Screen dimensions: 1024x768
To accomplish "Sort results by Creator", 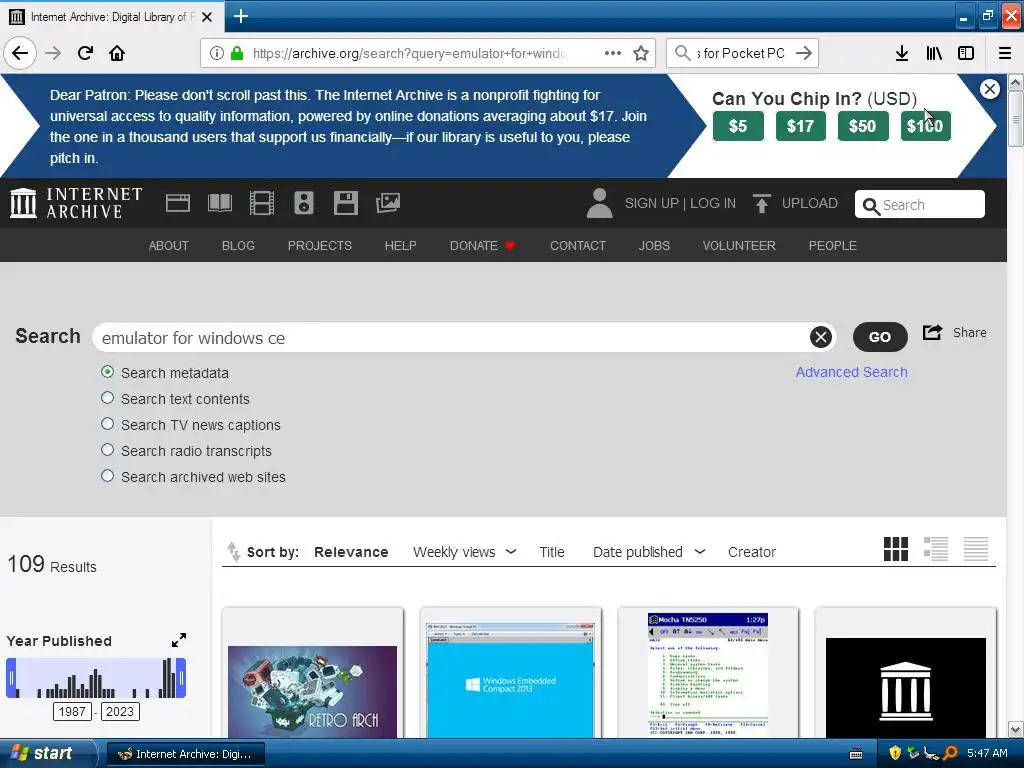I will (752, 552).
